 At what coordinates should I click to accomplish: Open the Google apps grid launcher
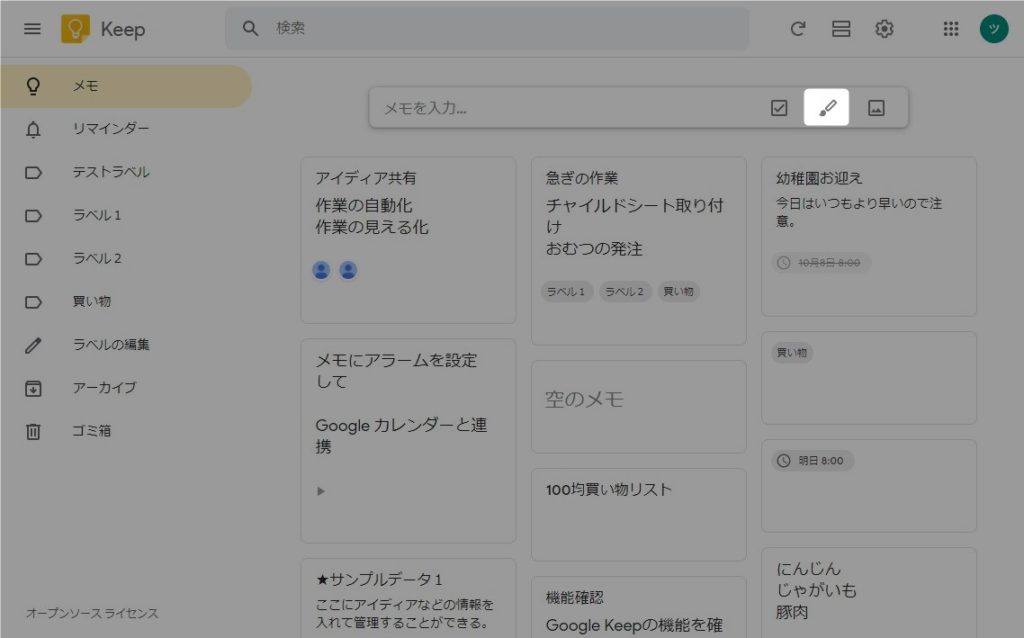pos(951,29)
